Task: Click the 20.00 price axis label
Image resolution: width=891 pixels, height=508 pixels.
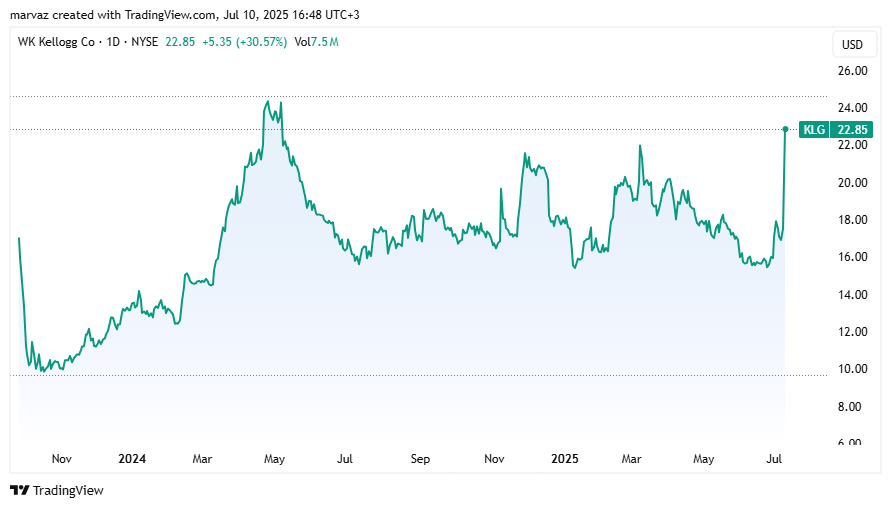Action: 852,182
